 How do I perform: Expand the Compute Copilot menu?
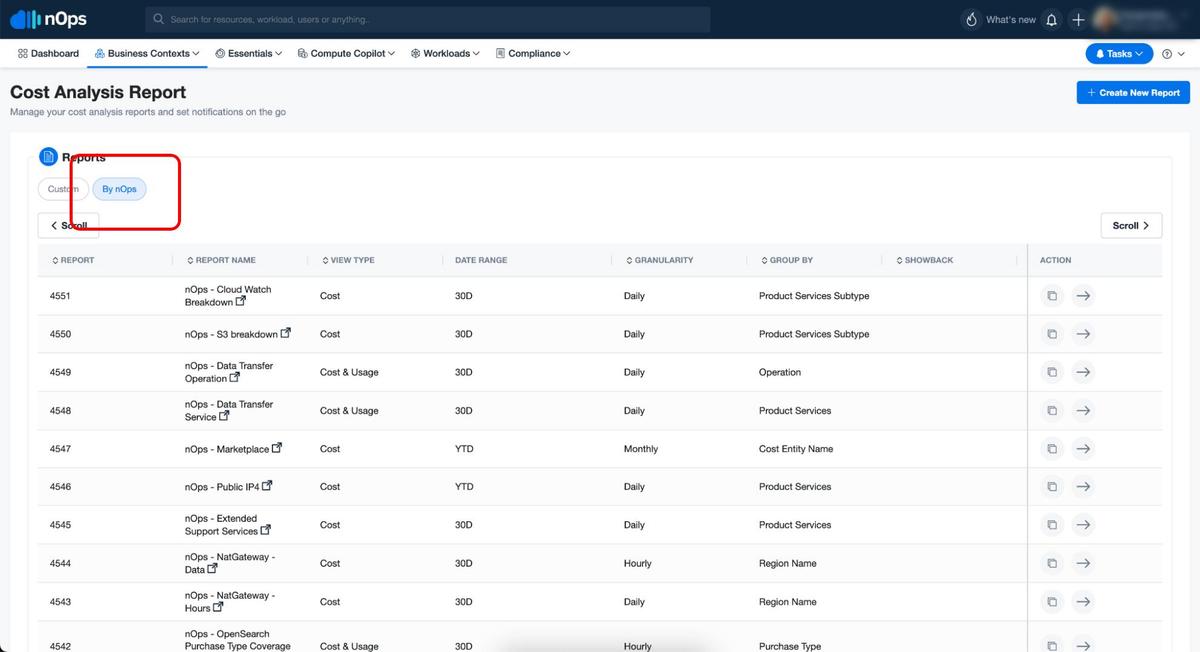tap(346, 54)
